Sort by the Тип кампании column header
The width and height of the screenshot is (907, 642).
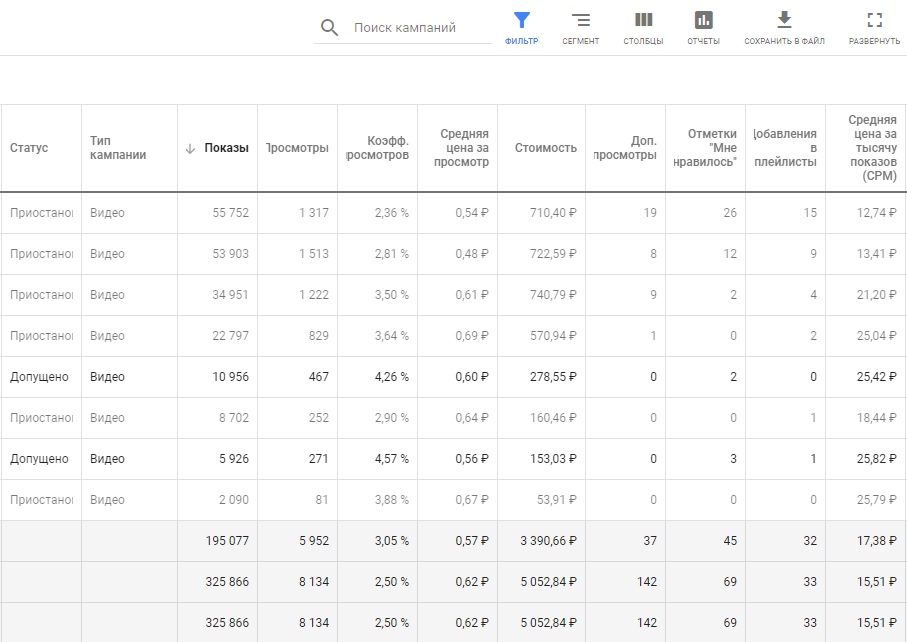[x=118, y=148]
